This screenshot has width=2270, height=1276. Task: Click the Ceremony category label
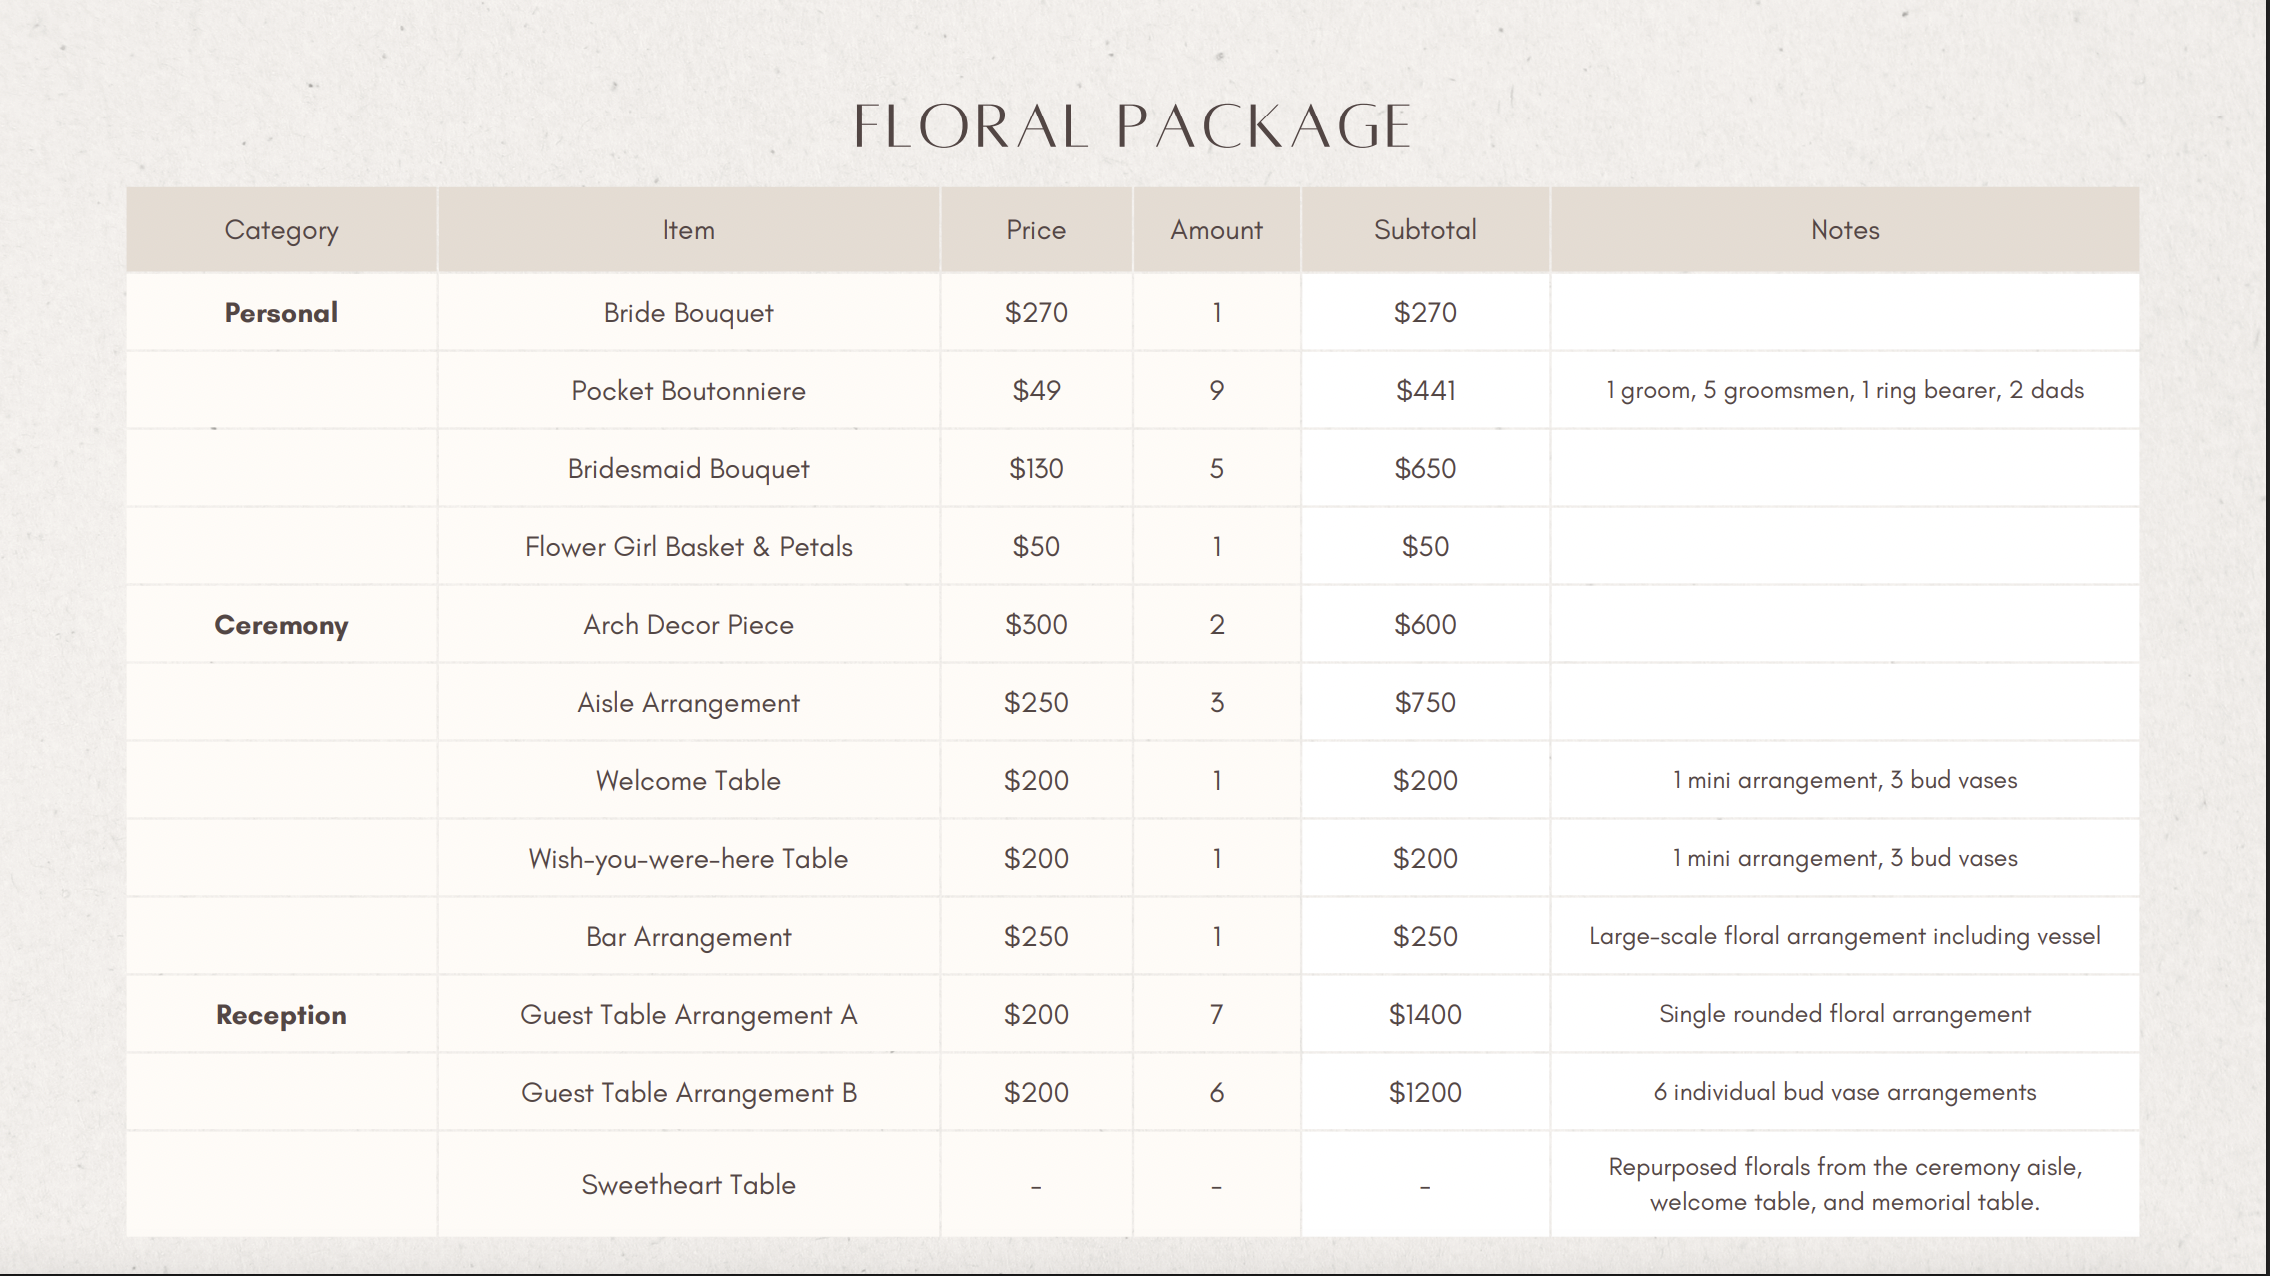[x=281, y=625]
